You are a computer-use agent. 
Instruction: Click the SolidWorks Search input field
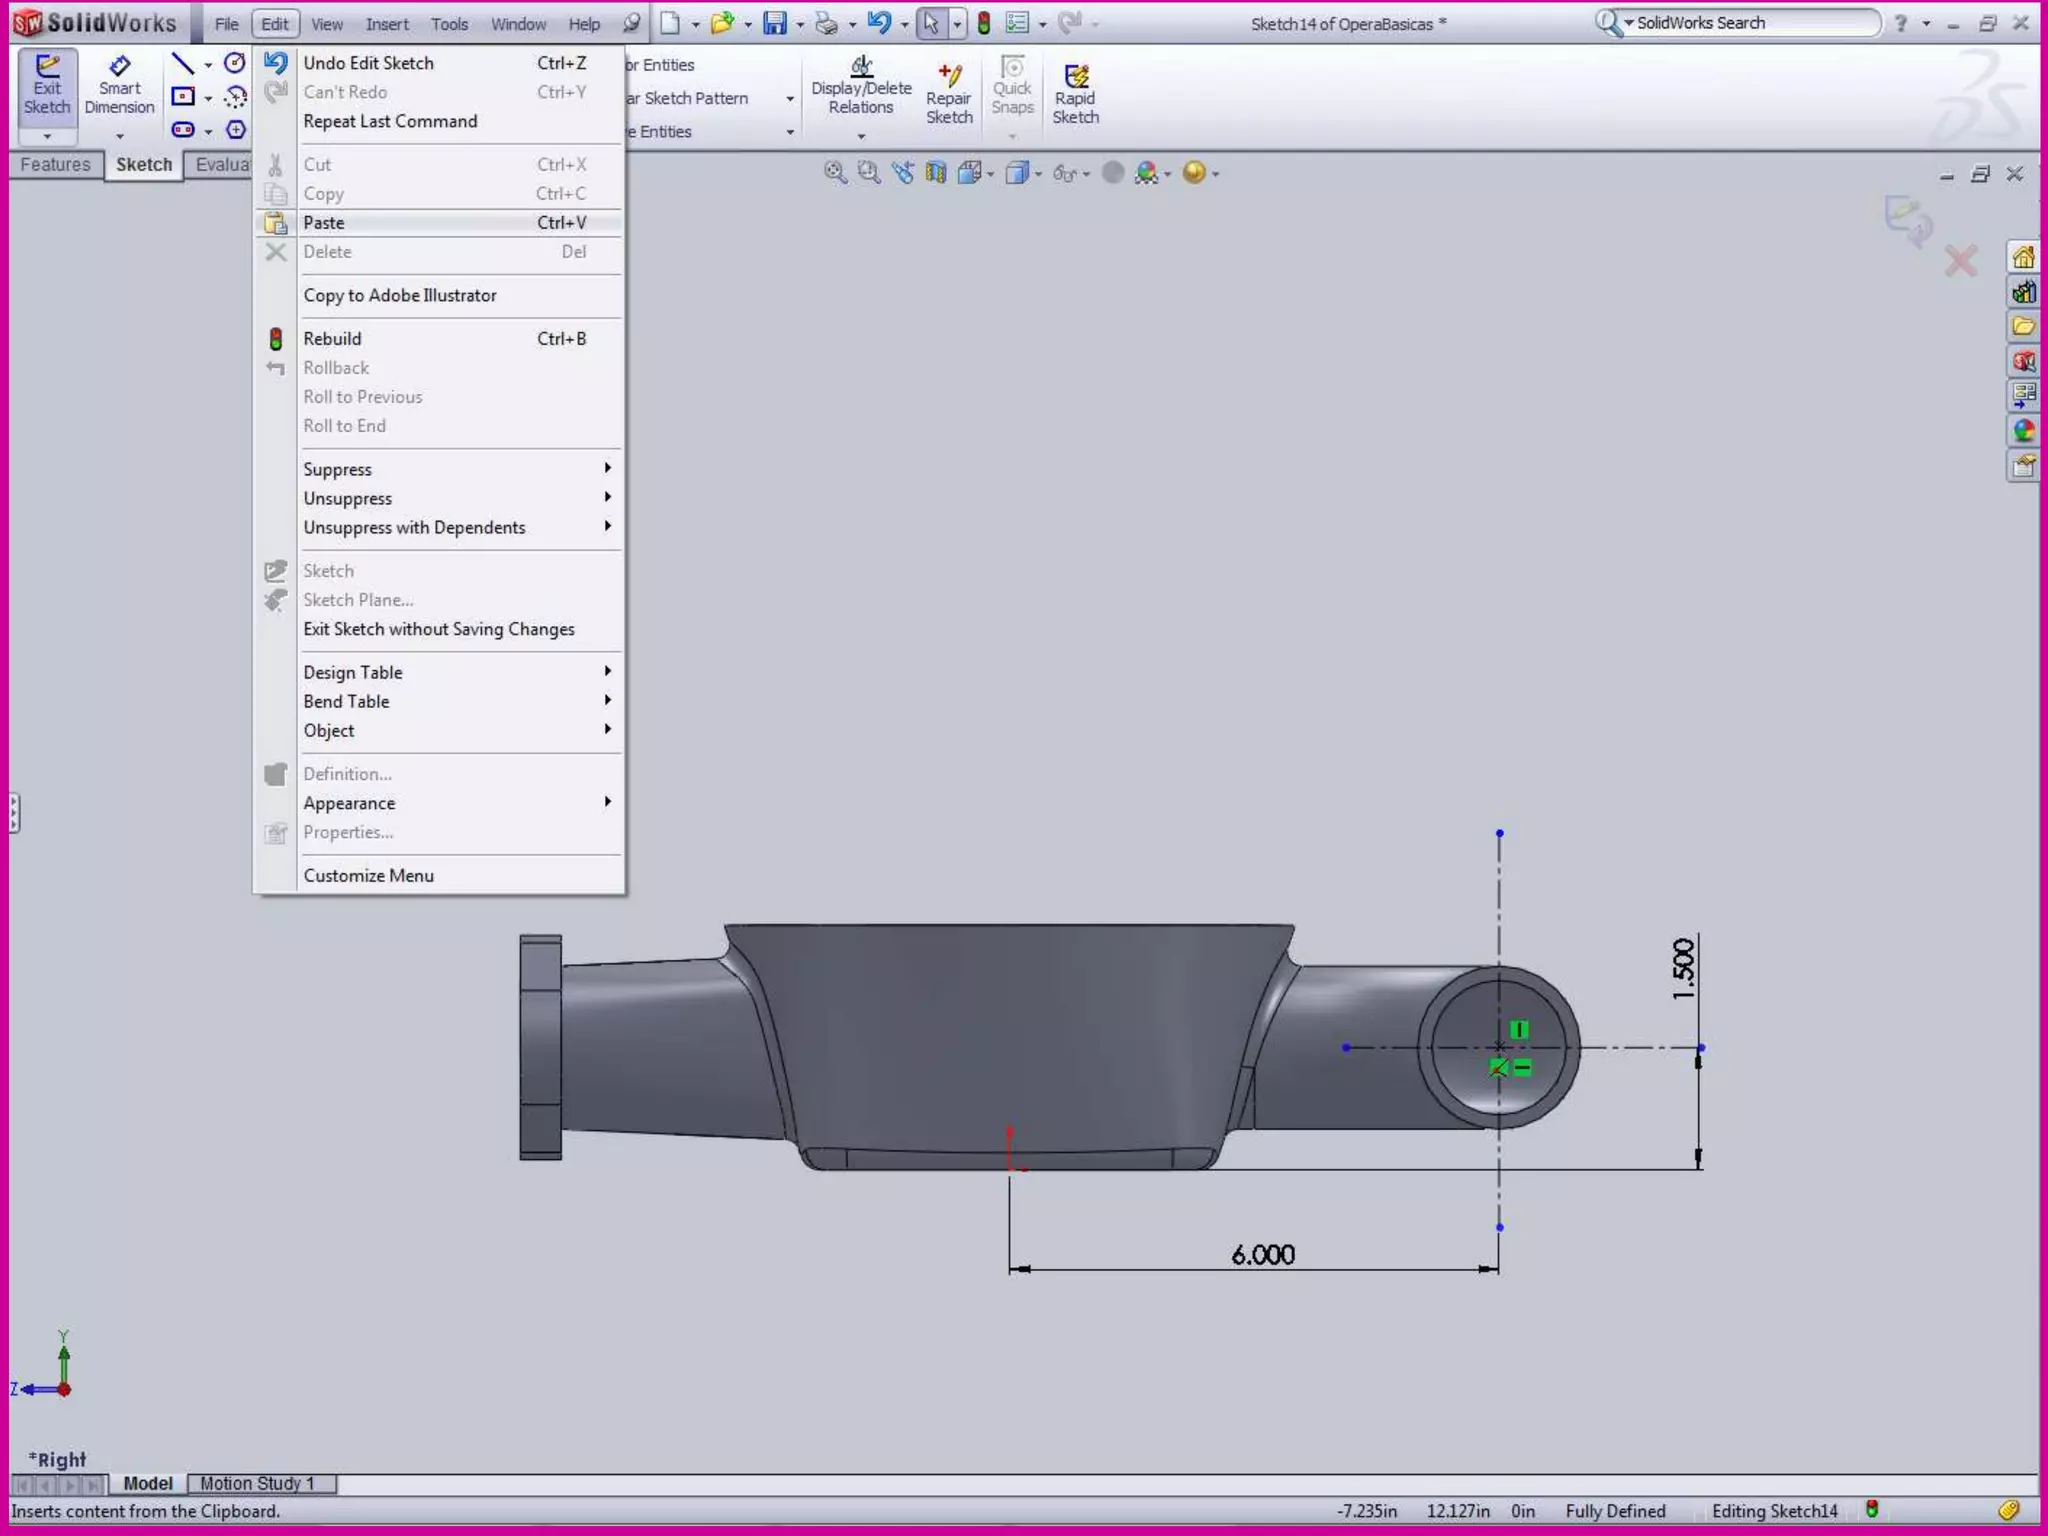click(1752, 23)
